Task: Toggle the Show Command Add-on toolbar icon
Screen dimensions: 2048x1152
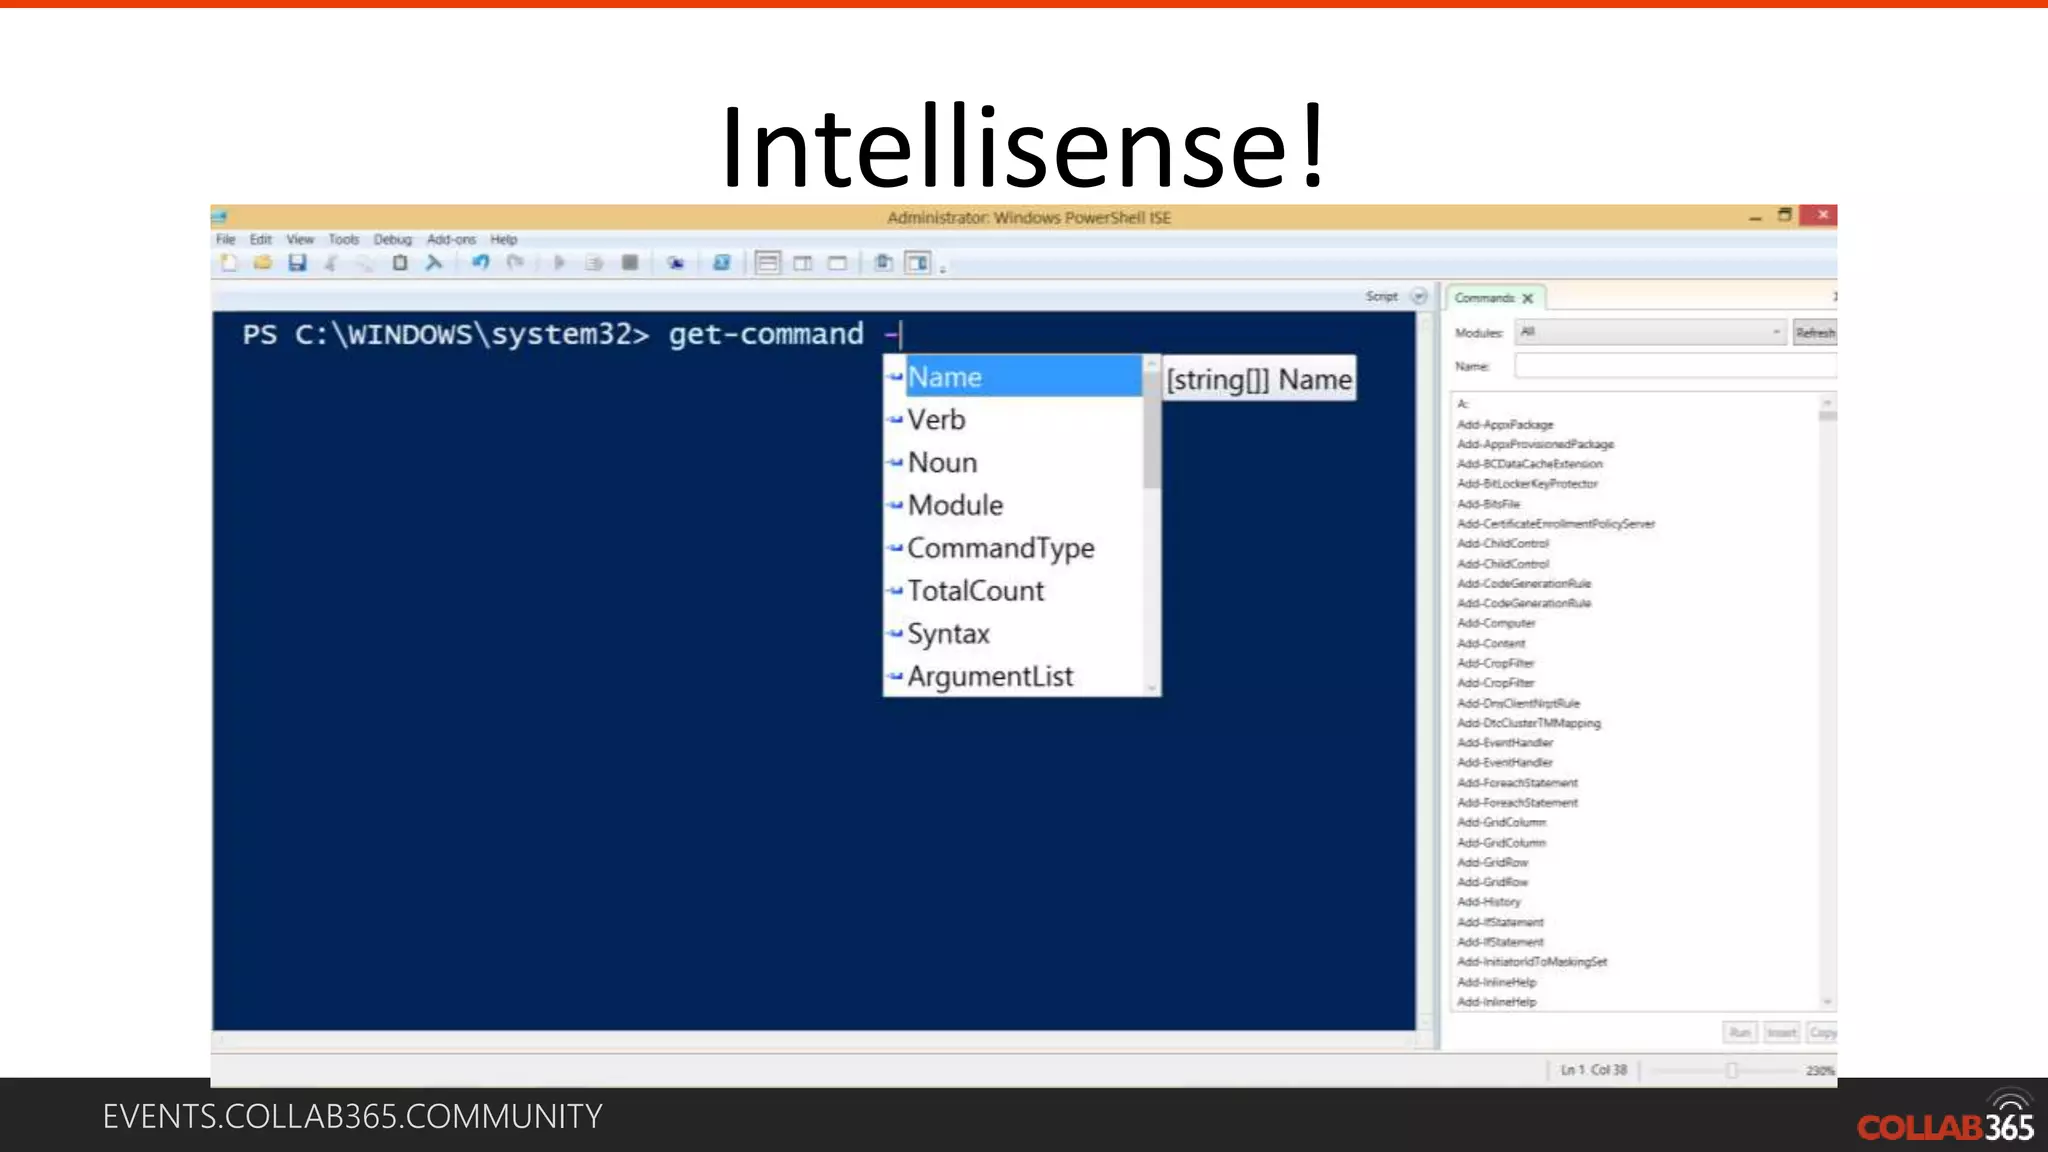Action: [918, 263]
